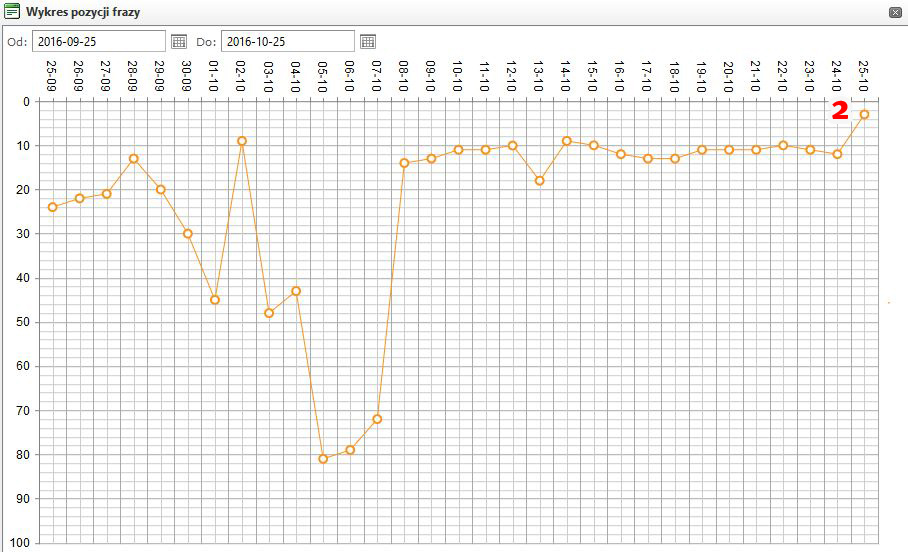Screen dimensions: 908x552
Task: Select the chart data point for 14-10
Action: coord(567,141)
